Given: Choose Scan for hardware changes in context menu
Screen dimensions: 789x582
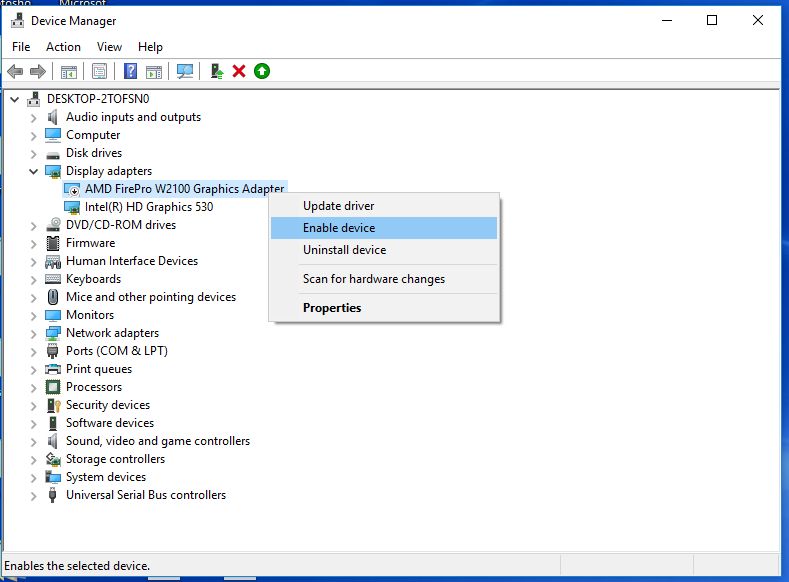Looking at the screenshot, I should pyautogui.click(x=384, y=279).
